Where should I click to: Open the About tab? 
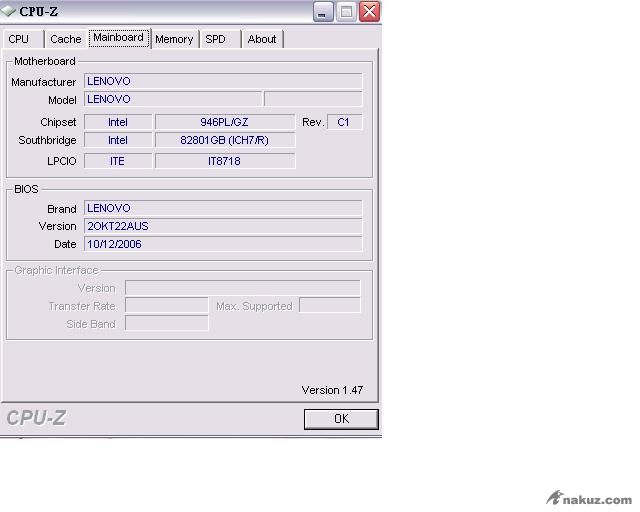coord(262,39)
